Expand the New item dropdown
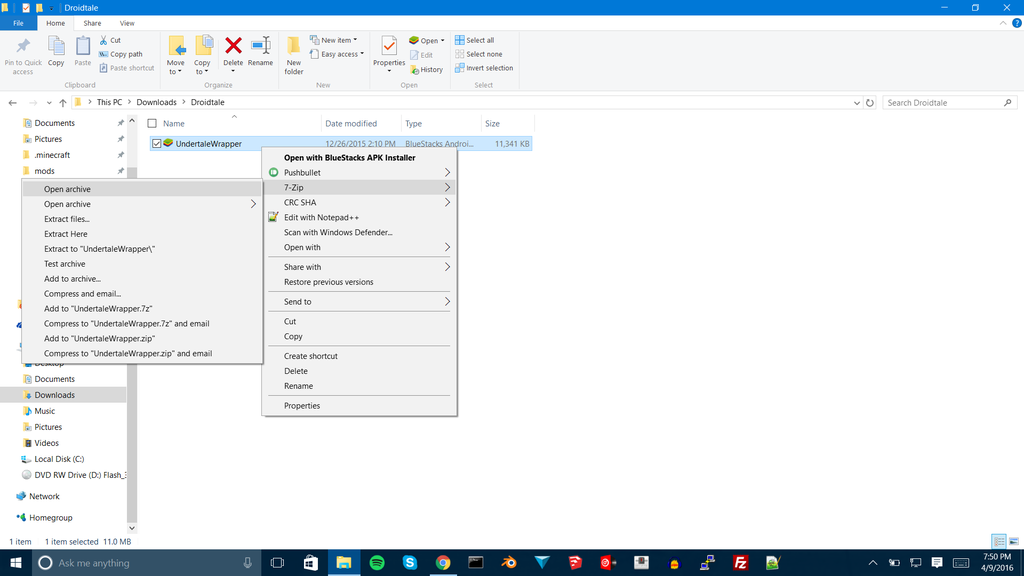 (338, 40)
